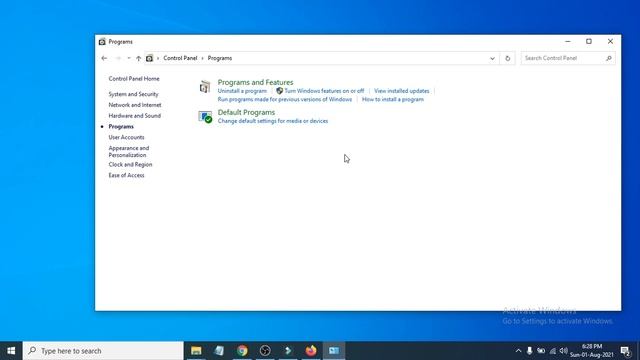Go to System and Security
The width and height of the screenshot is (640, 360).
coord(133,94)
